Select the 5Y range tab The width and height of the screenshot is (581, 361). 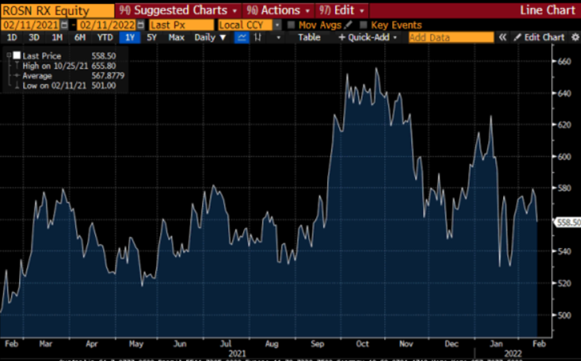pyautogui.click(x=152, y=37)
